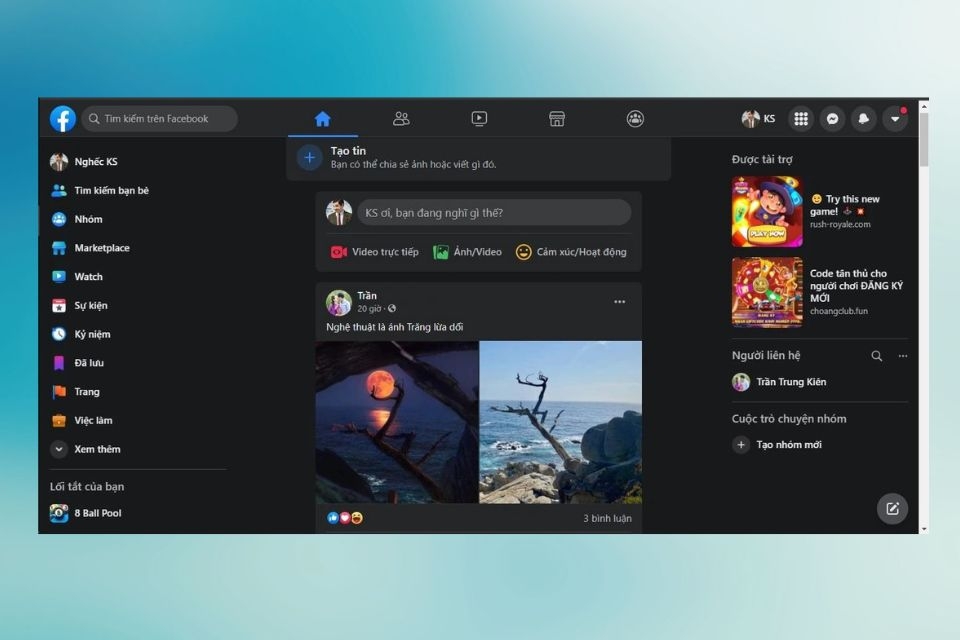Search contacts with the Người liên hệ magnifier
Screen dimensions: 960x640
[x=877, y=356]
